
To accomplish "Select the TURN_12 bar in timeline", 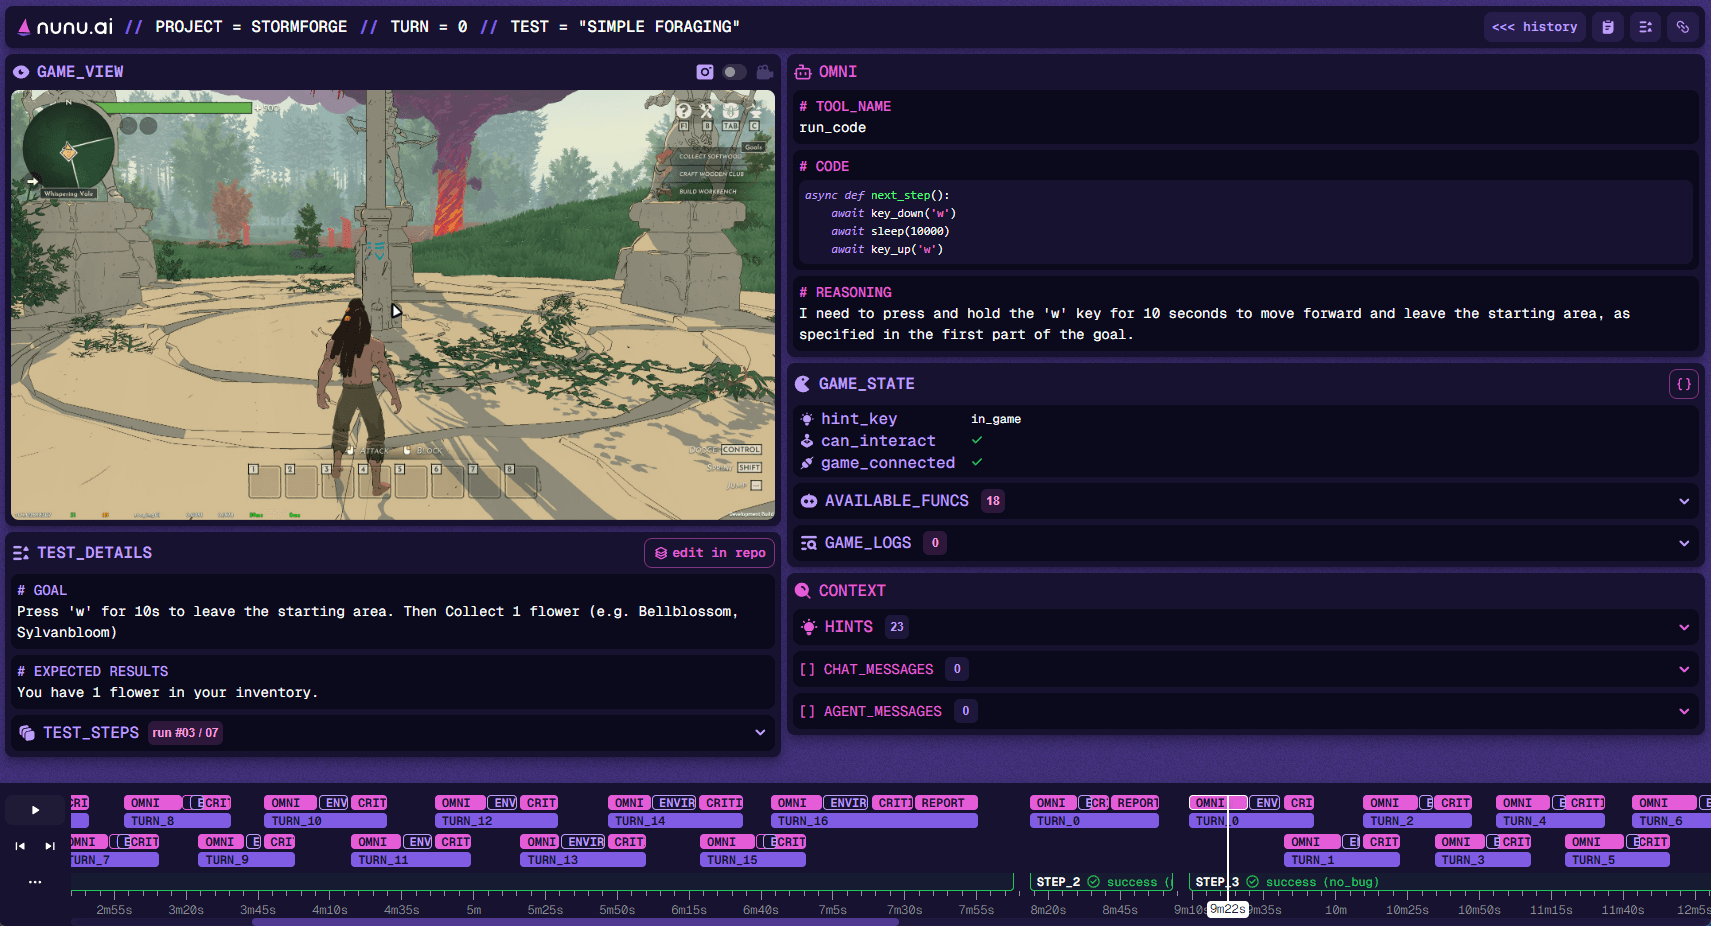I will click(x=496, y=821).
